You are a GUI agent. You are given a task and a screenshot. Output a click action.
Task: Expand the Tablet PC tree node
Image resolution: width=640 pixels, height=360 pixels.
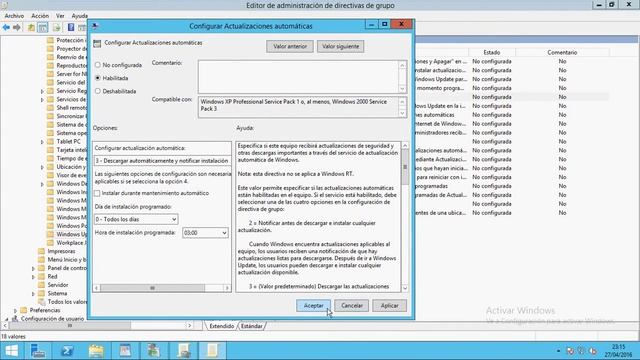tap(42, 142)
